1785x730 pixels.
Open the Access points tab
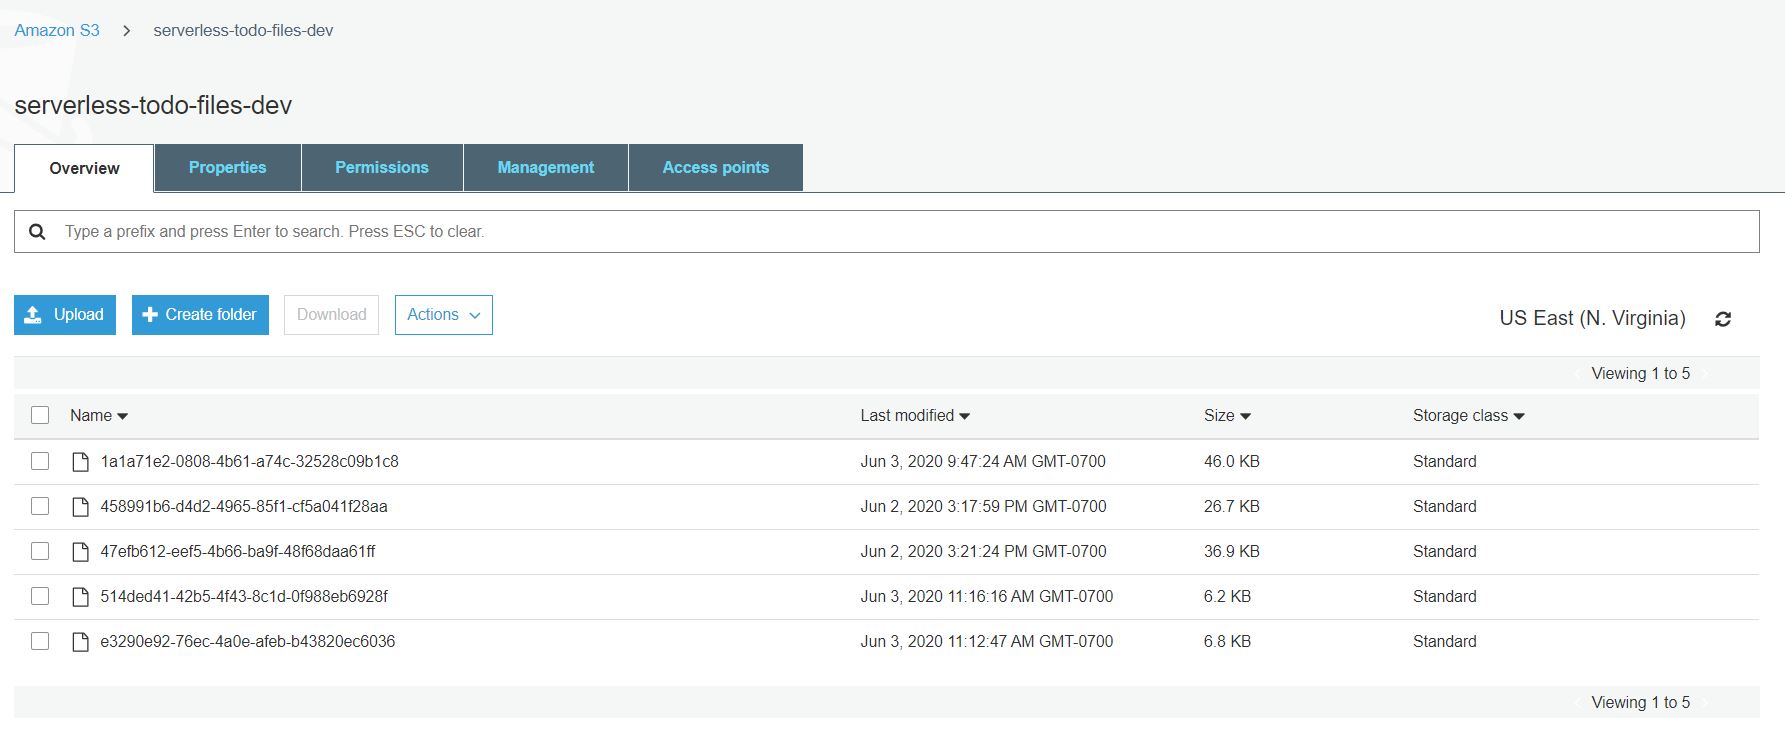(716, 167)
